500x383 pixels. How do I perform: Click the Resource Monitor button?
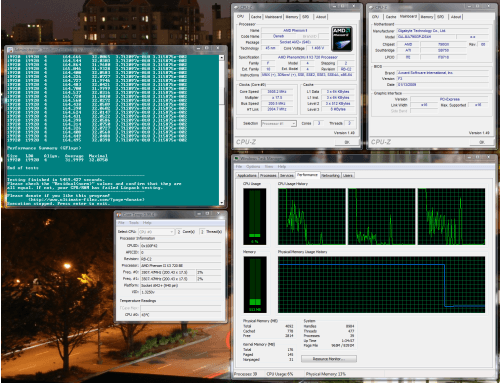point(329,359)
